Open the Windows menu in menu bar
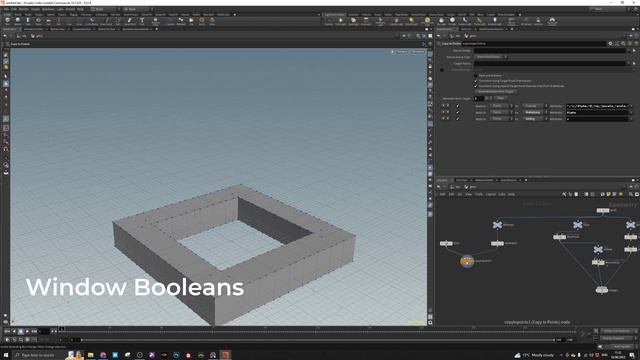Screen dimensions: 640x360 click(x=48, y=9)
